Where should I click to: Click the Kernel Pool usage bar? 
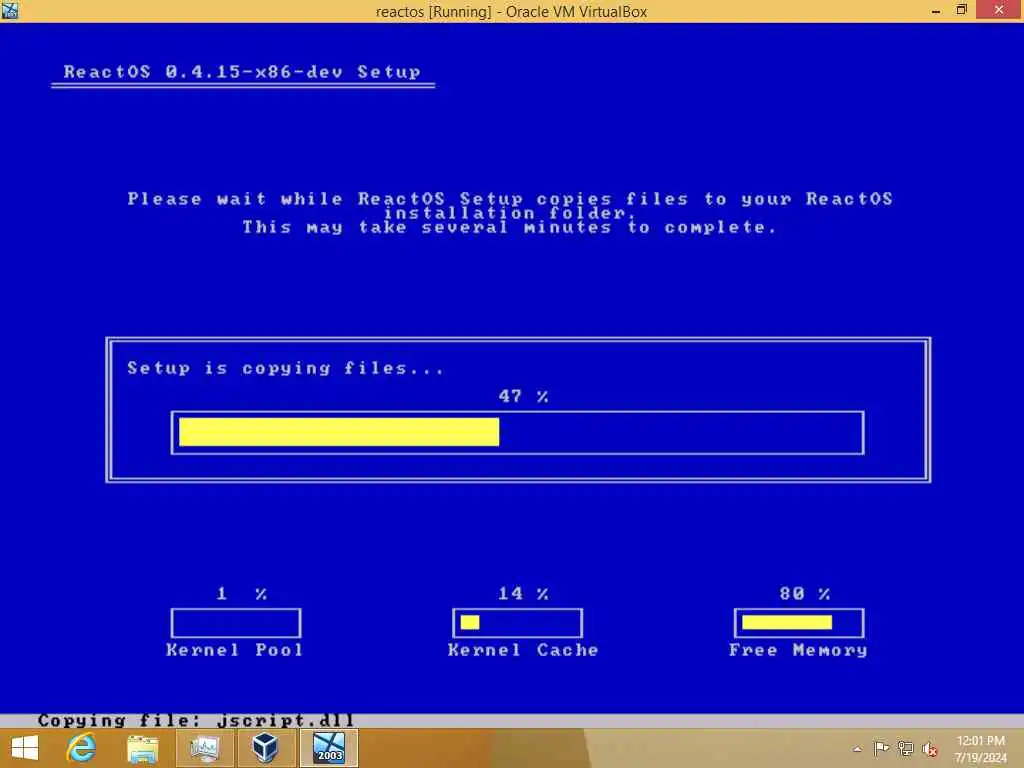pyautogui.click(x=236, y=623)
